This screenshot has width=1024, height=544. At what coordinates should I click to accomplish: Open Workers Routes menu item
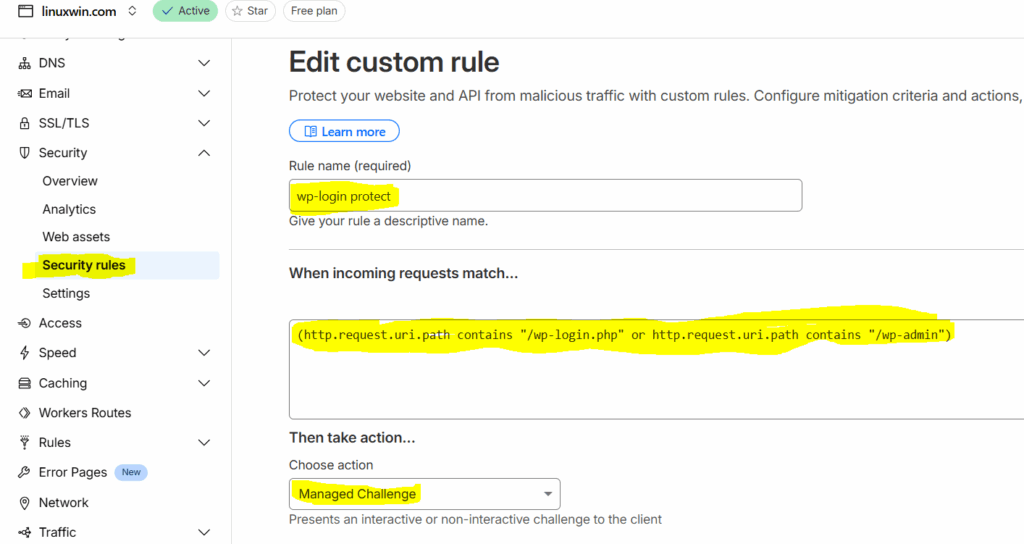pyautogui.click(x=85, y=413)
